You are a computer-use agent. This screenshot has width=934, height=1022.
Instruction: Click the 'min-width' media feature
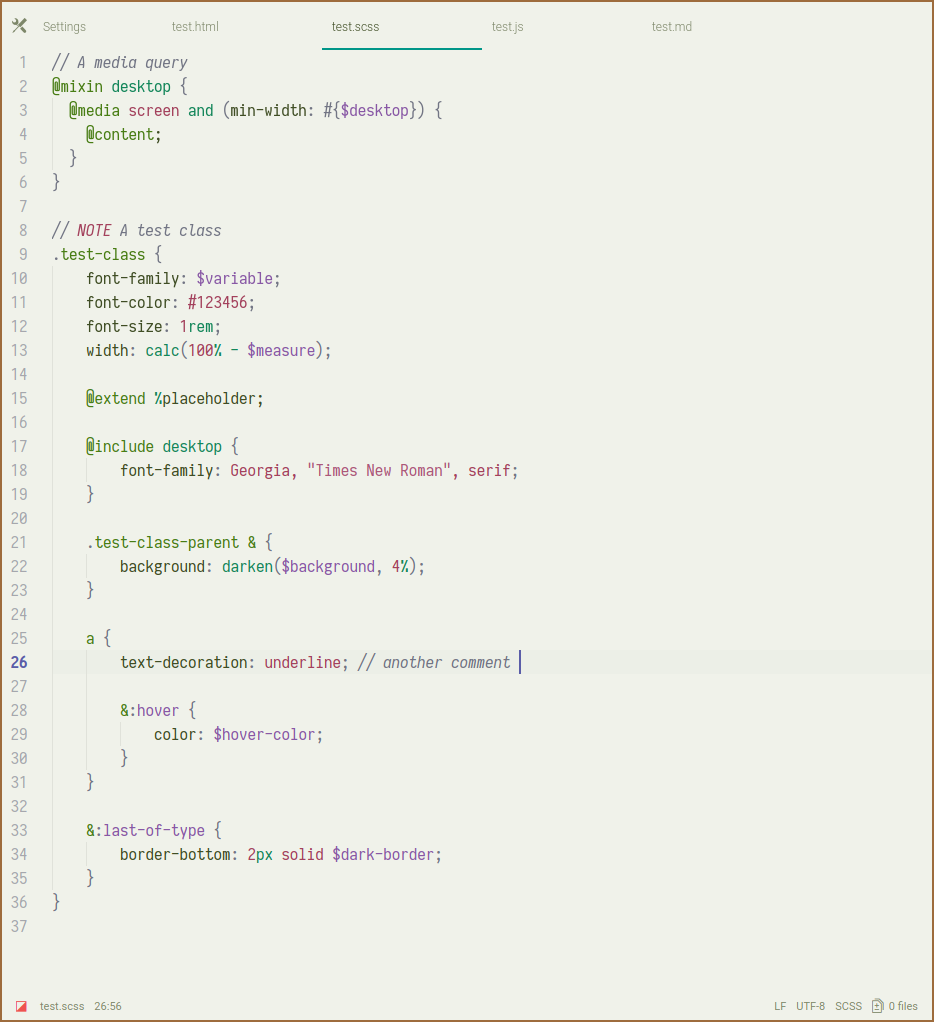(x=269, y=111)
